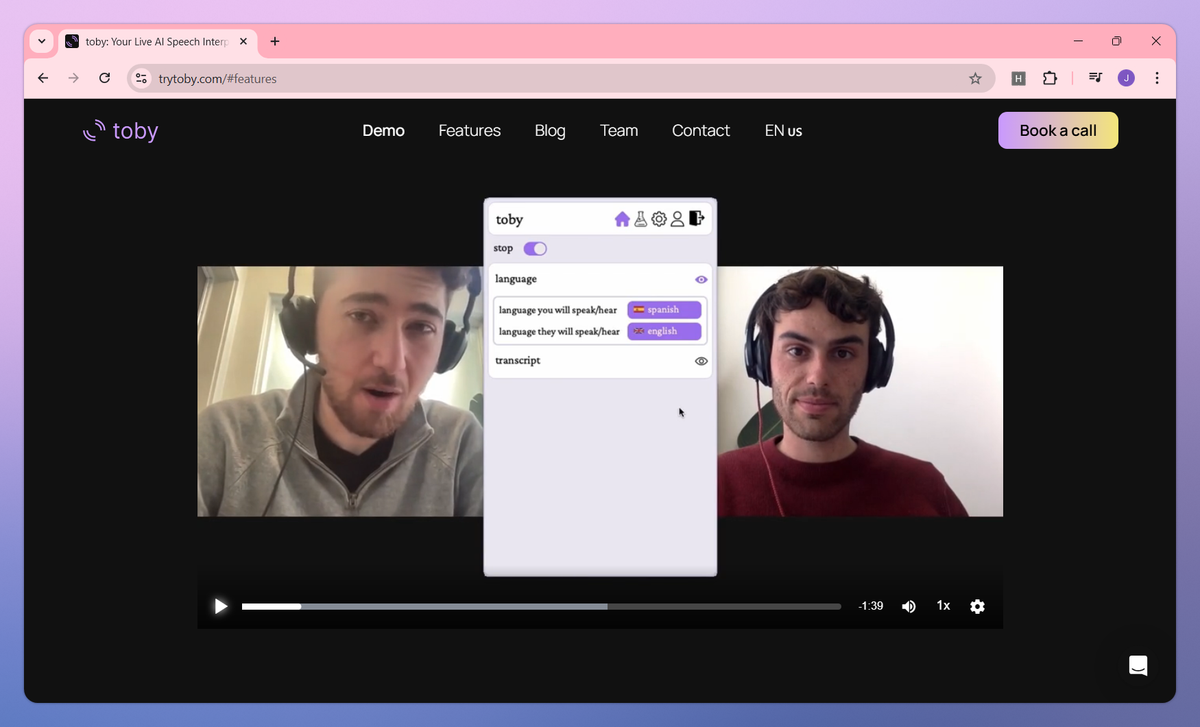Open the chat widget icon
This screenshot has width=1200, height=727.
click(1138, 666)
